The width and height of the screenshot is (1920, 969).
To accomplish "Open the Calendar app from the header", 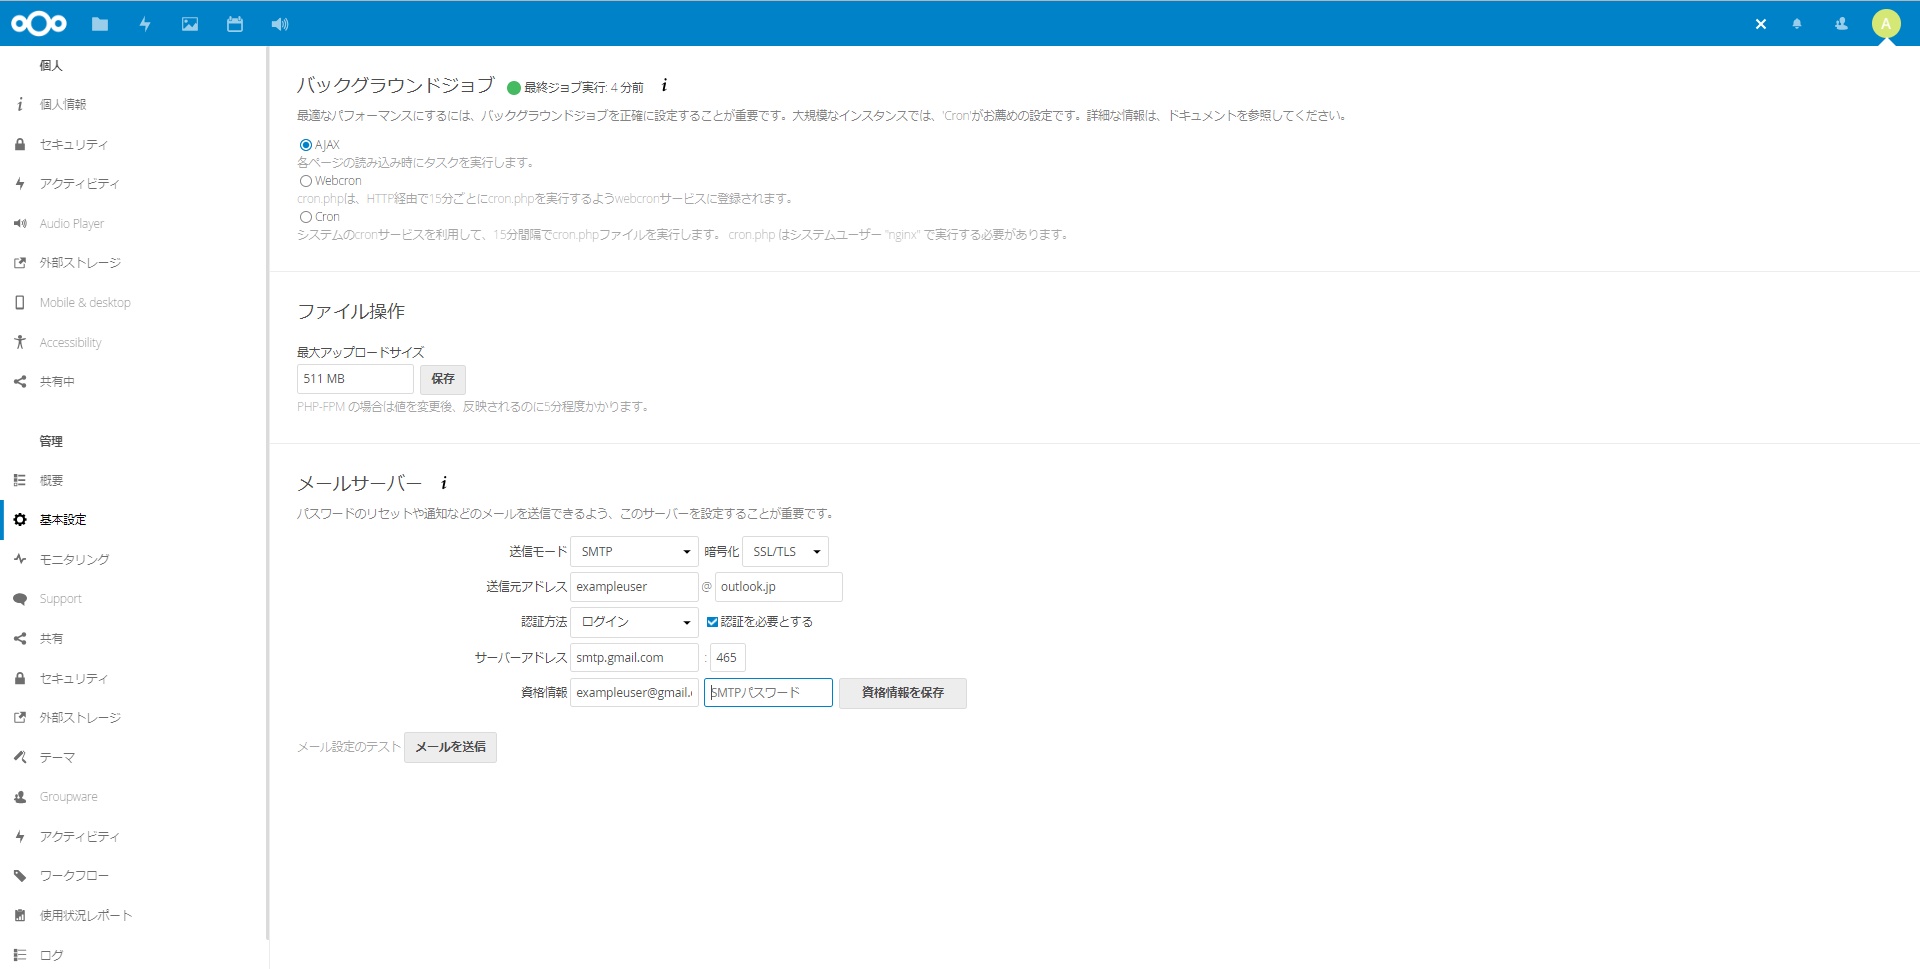I will point(235,24).
